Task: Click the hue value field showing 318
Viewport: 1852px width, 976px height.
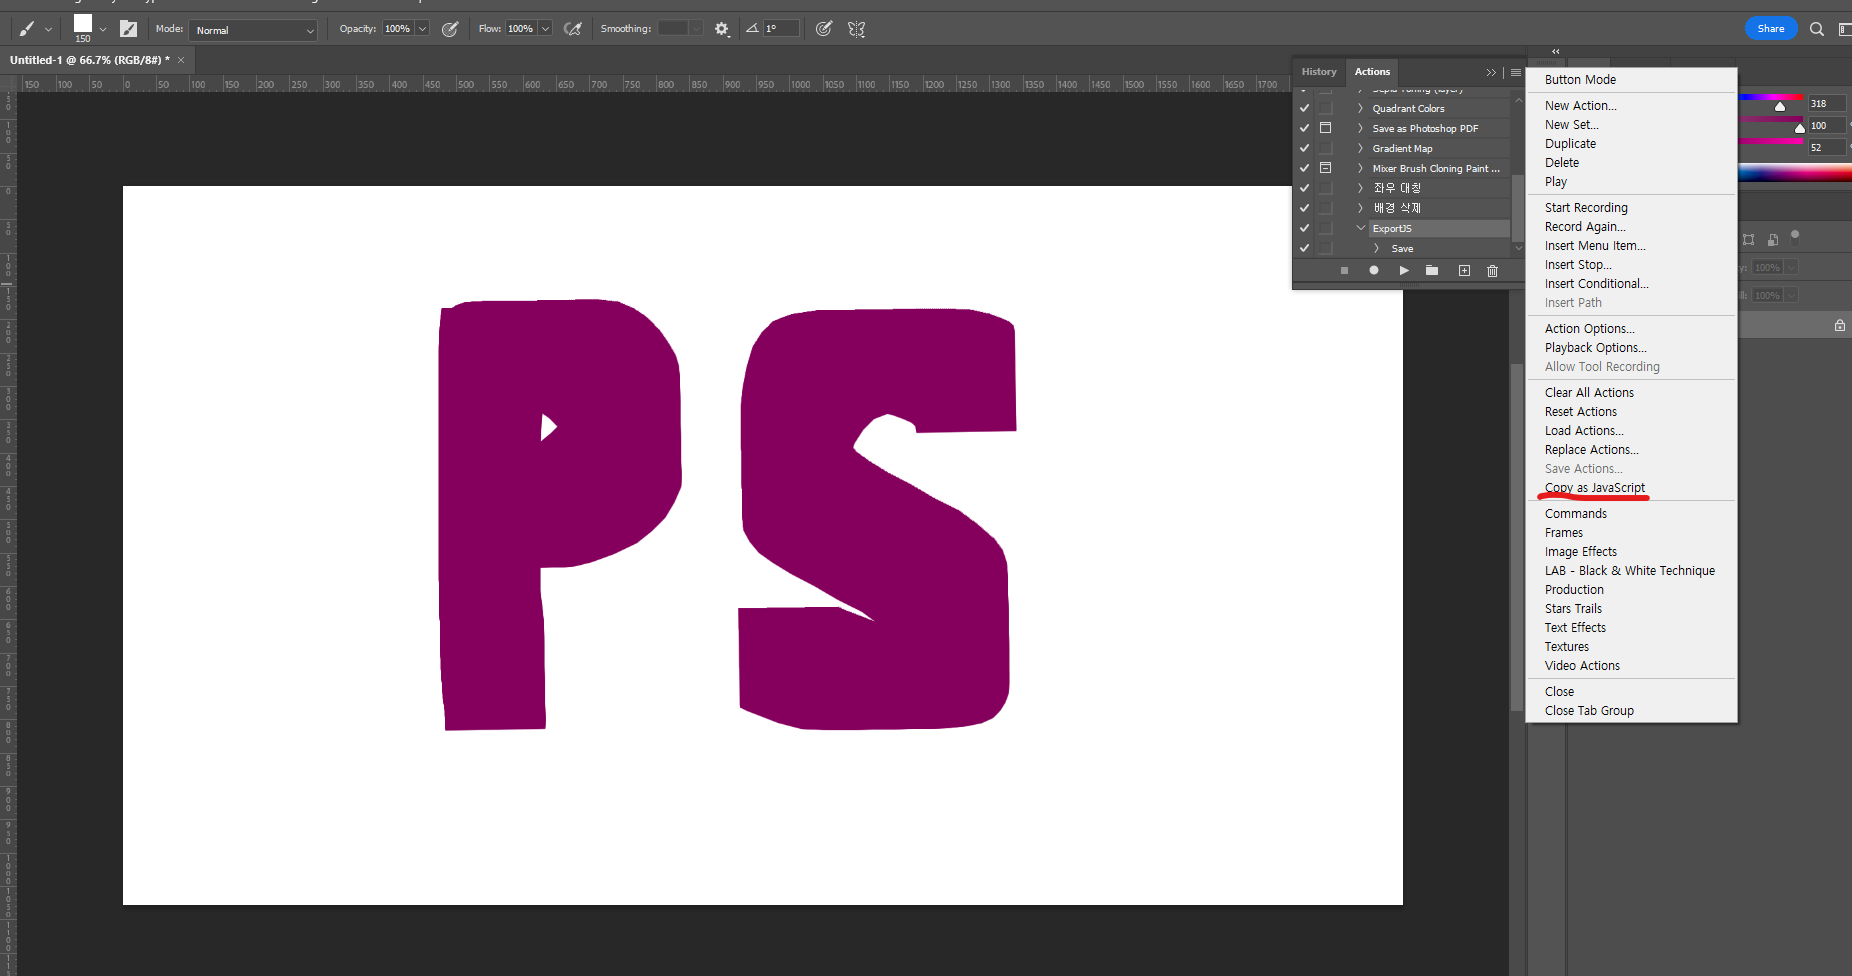Action: (x=1825, y=104)
